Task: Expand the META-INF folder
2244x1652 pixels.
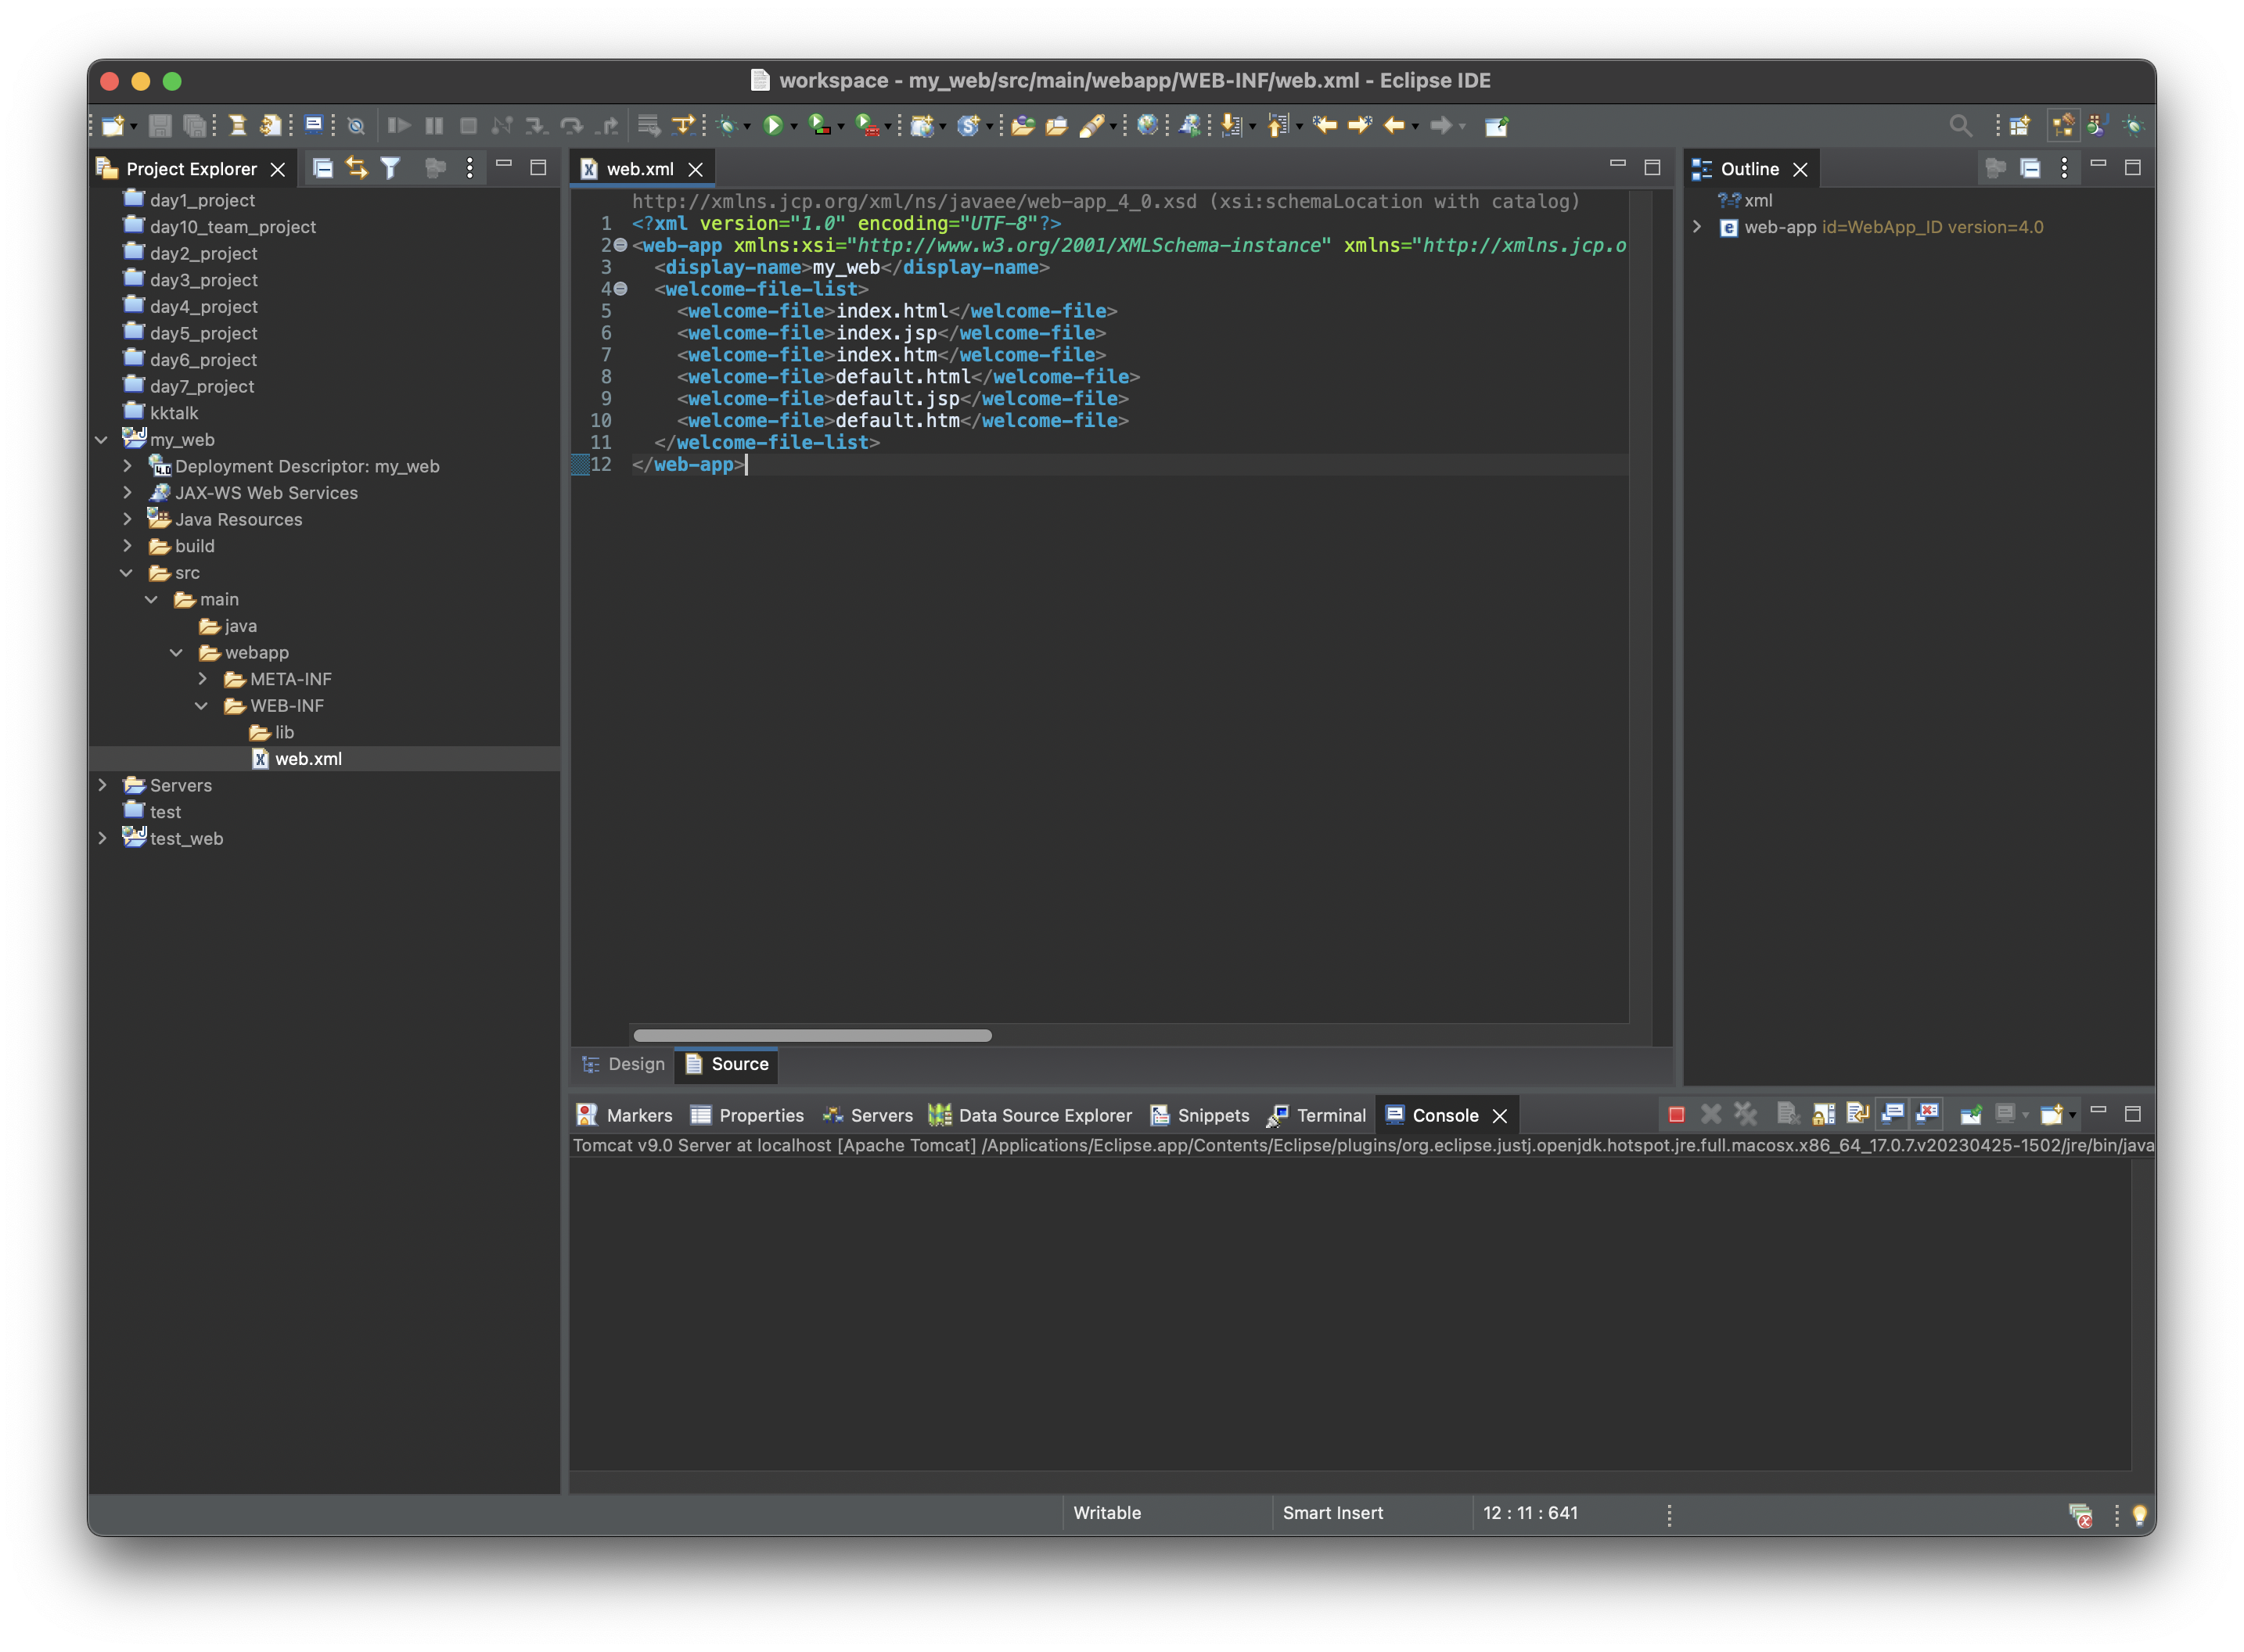Action: pos(202,679)
